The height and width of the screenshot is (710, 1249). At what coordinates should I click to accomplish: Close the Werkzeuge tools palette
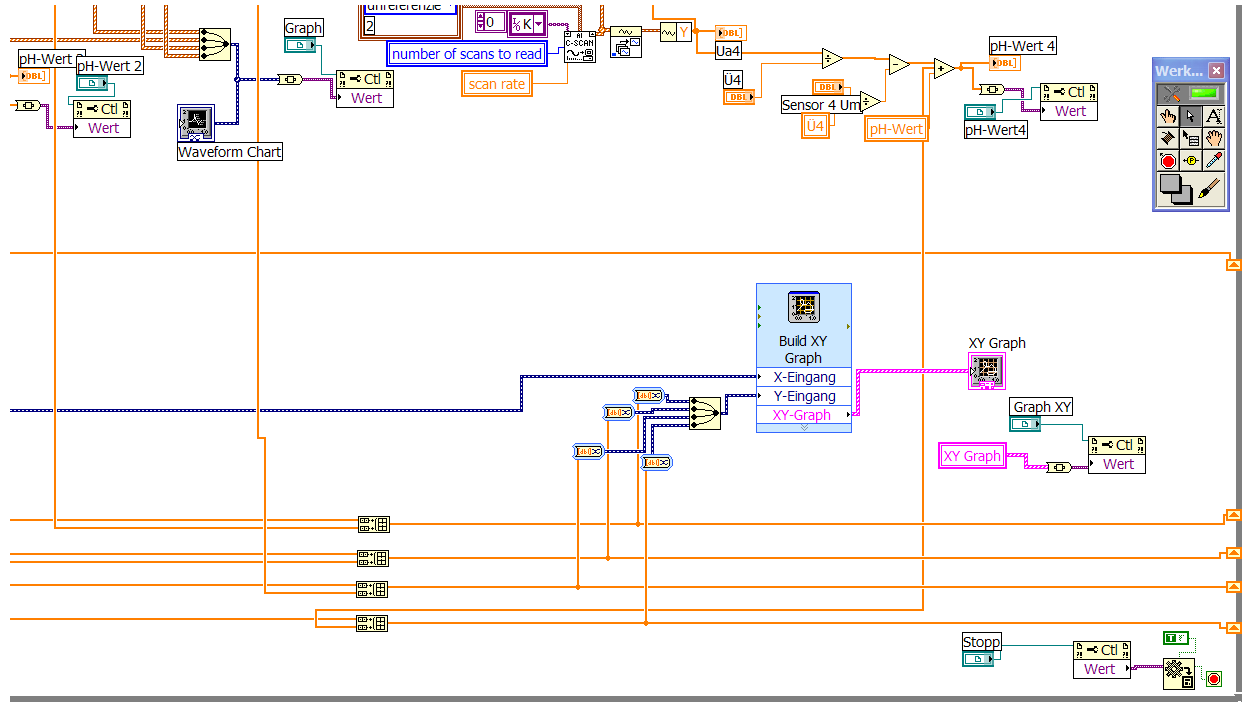tap(1216, 71)
